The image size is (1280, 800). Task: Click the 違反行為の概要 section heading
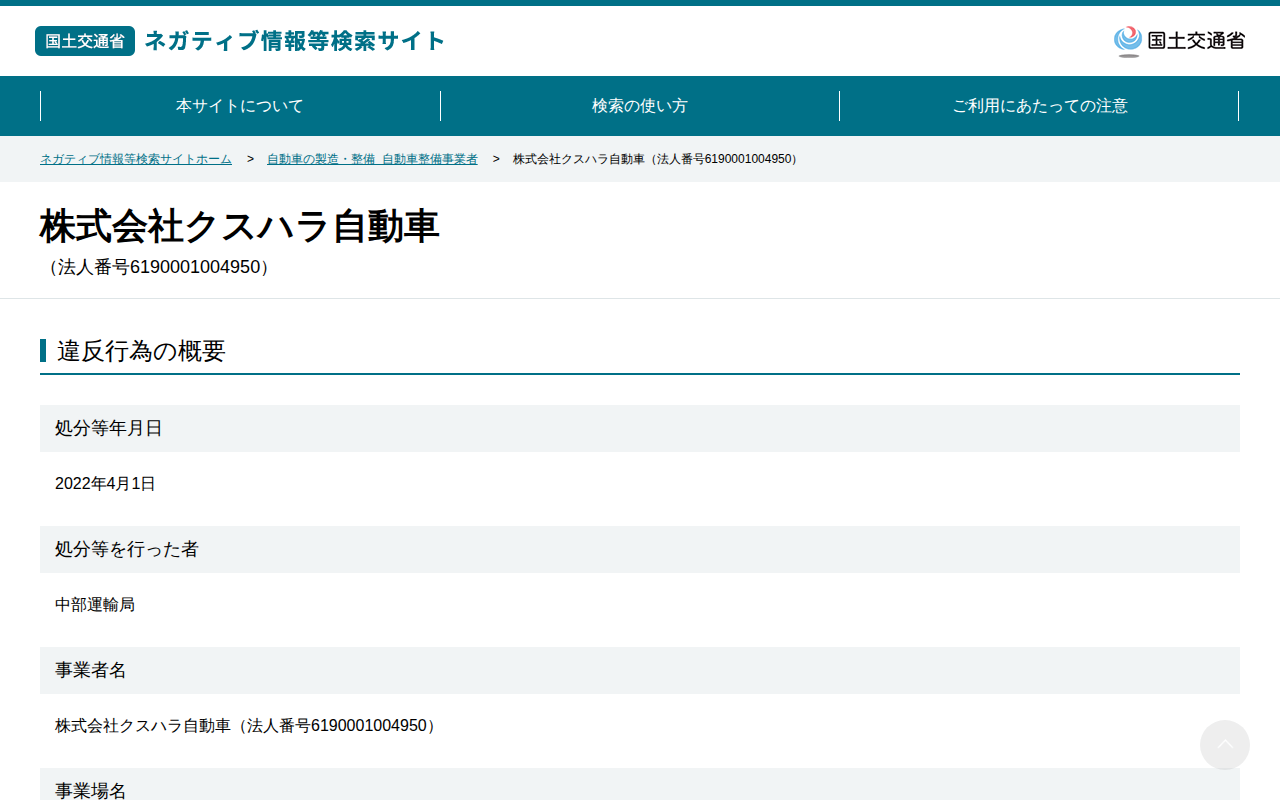coord(141,351)
